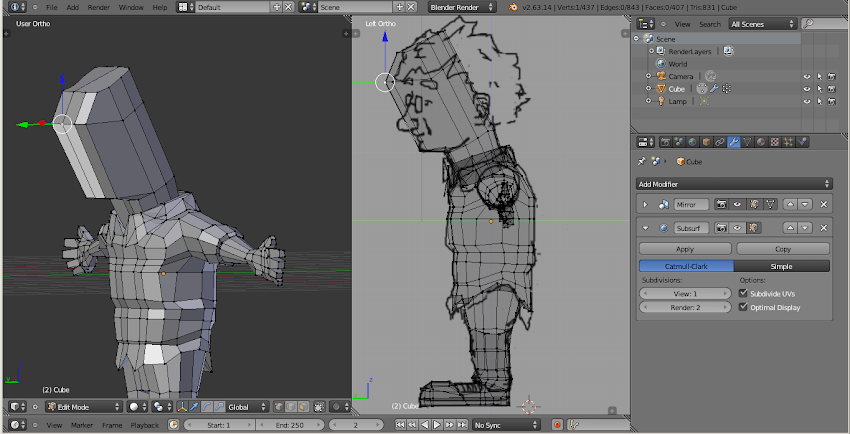Open the Edit Mode selector dropdown
The width and height of the screenshot is (850, 434).
[x=84, y=407]
